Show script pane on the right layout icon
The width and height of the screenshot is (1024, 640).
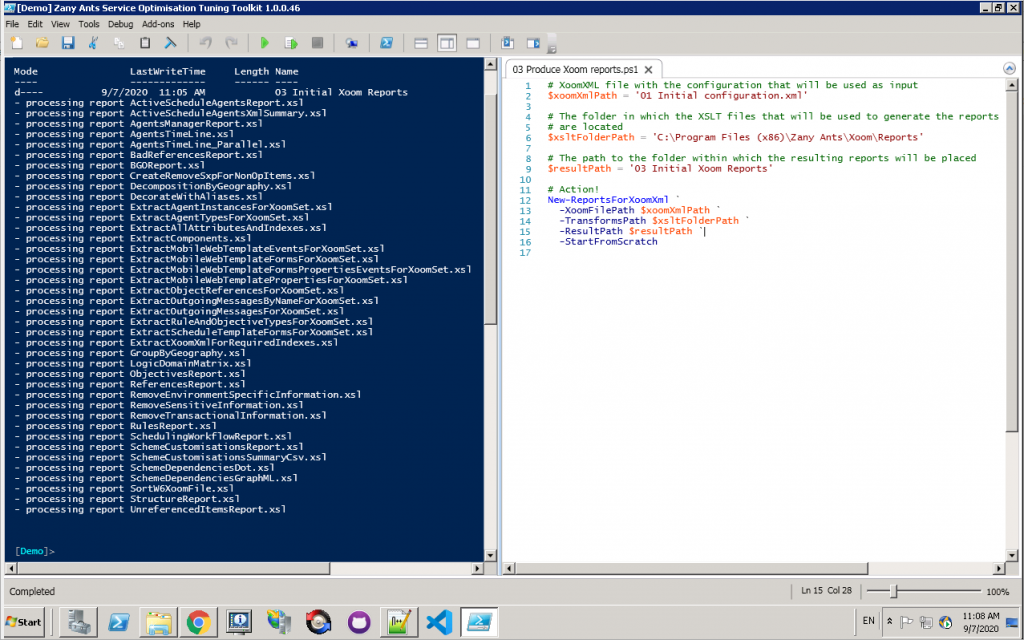click(447, 43)
